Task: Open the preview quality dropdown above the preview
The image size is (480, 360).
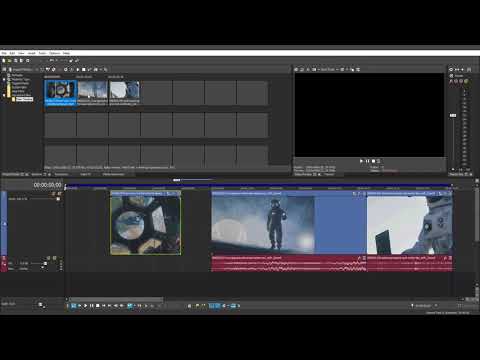Action: (x=328, y=69)
